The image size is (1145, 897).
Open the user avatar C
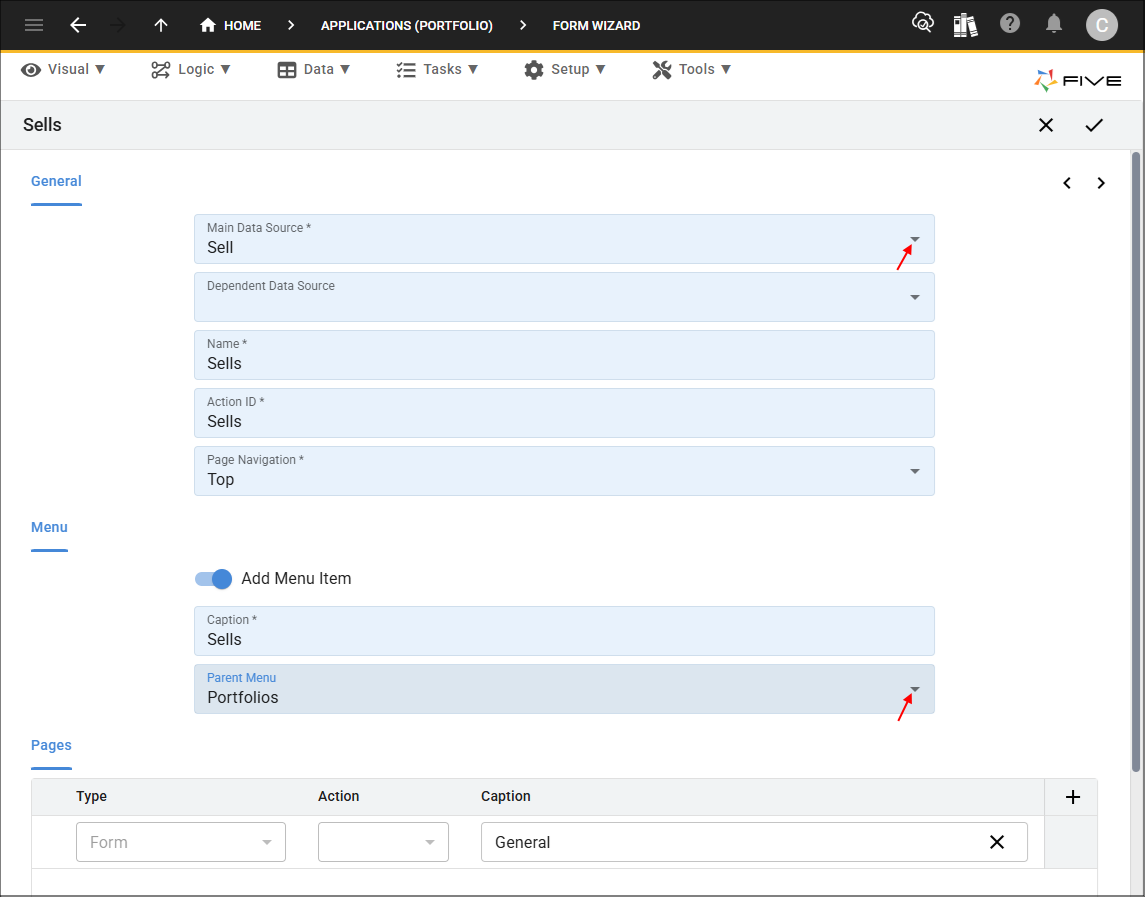click(x=1101, y=25)
